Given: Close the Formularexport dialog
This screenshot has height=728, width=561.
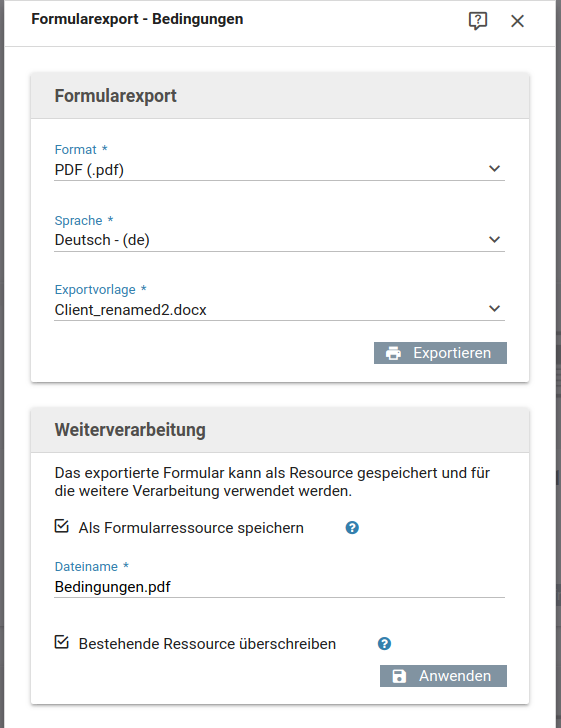Looking at the screenshot, I should (x=517, y=21).
